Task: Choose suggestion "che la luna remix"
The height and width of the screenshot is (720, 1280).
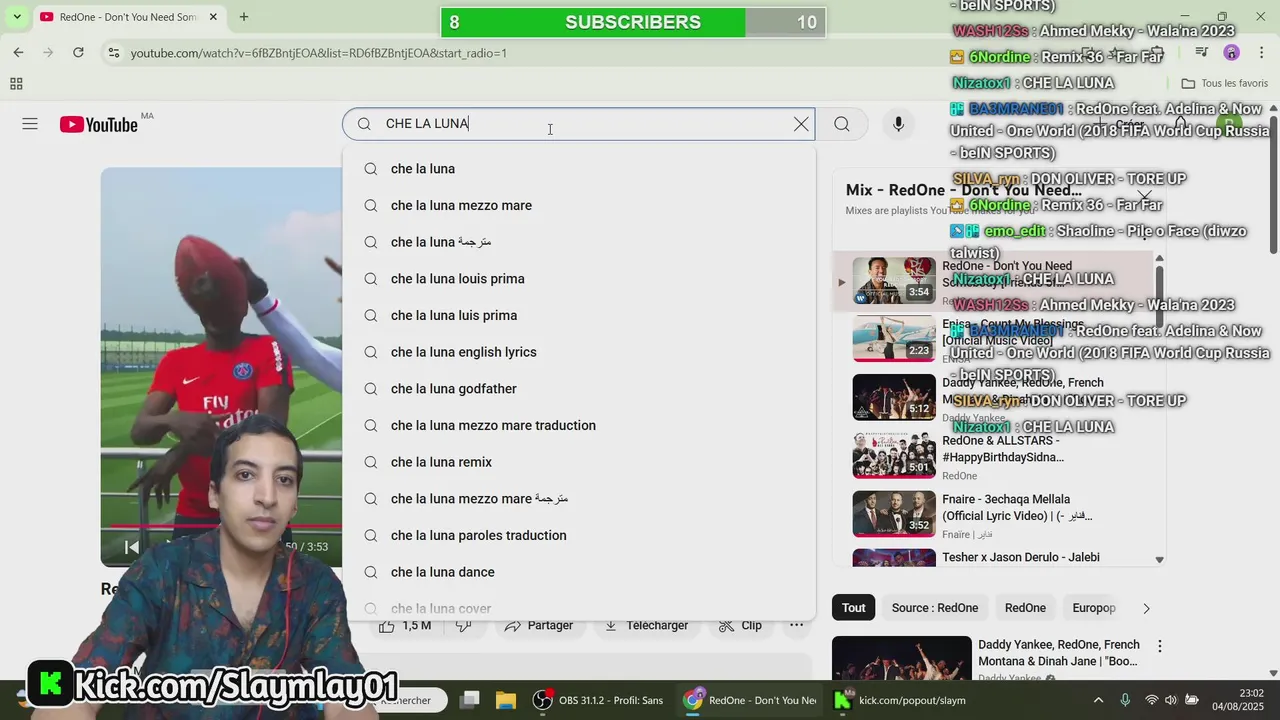Action: [x=579, y=462]
